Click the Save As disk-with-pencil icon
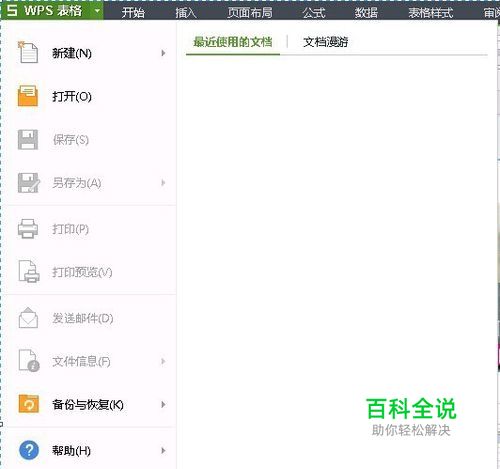Image resolution: width=500 pixels, height=469 pixels. 29,183
